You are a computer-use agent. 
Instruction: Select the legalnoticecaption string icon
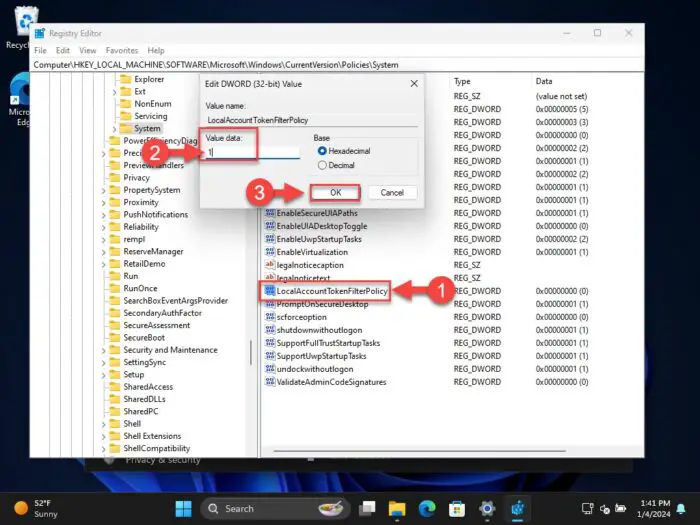pos(270,265)
